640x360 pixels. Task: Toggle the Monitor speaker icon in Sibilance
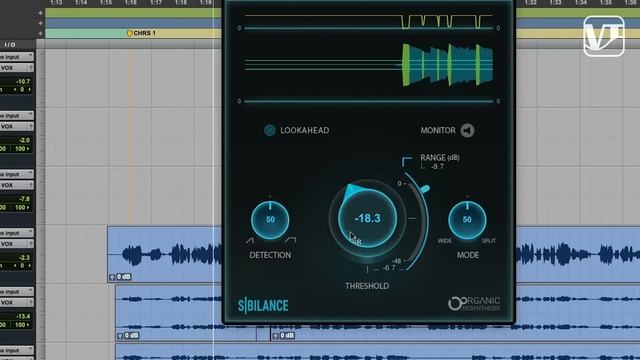click(467, 131)
